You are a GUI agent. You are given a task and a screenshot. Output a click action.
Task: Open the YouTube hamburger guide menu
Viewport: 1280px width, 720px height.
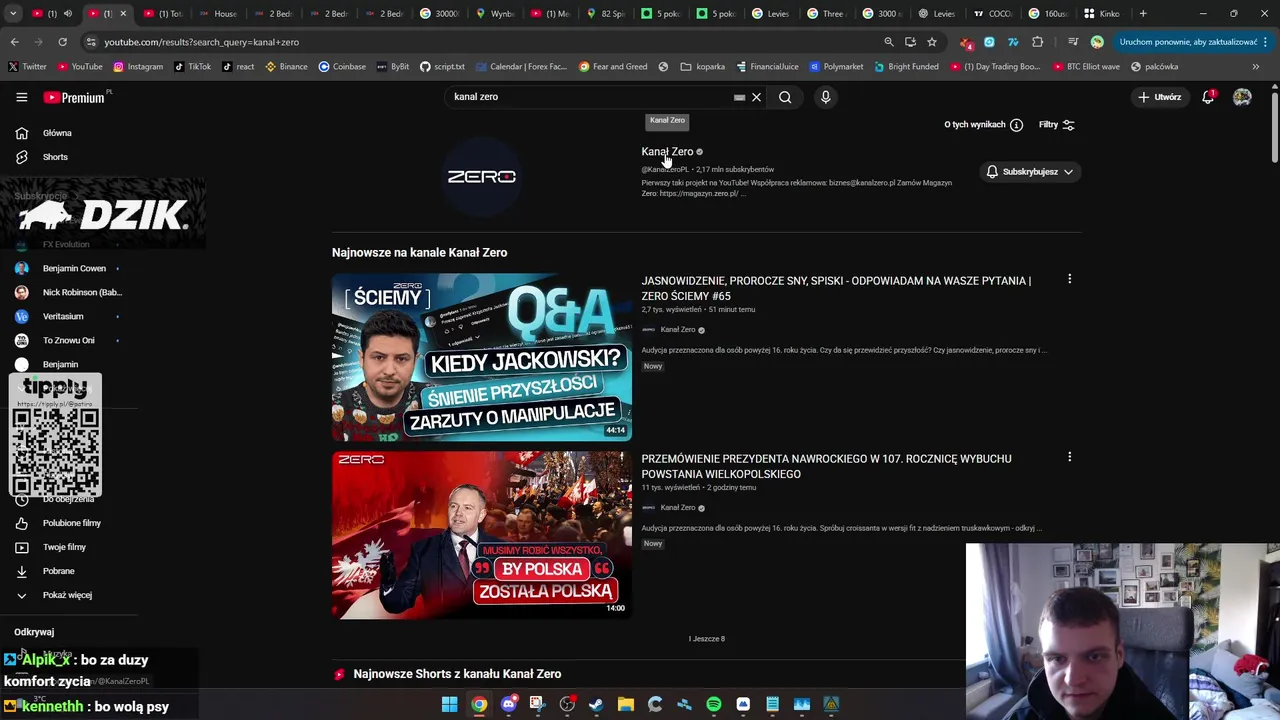pyautogui.click(x=21, y=97)
